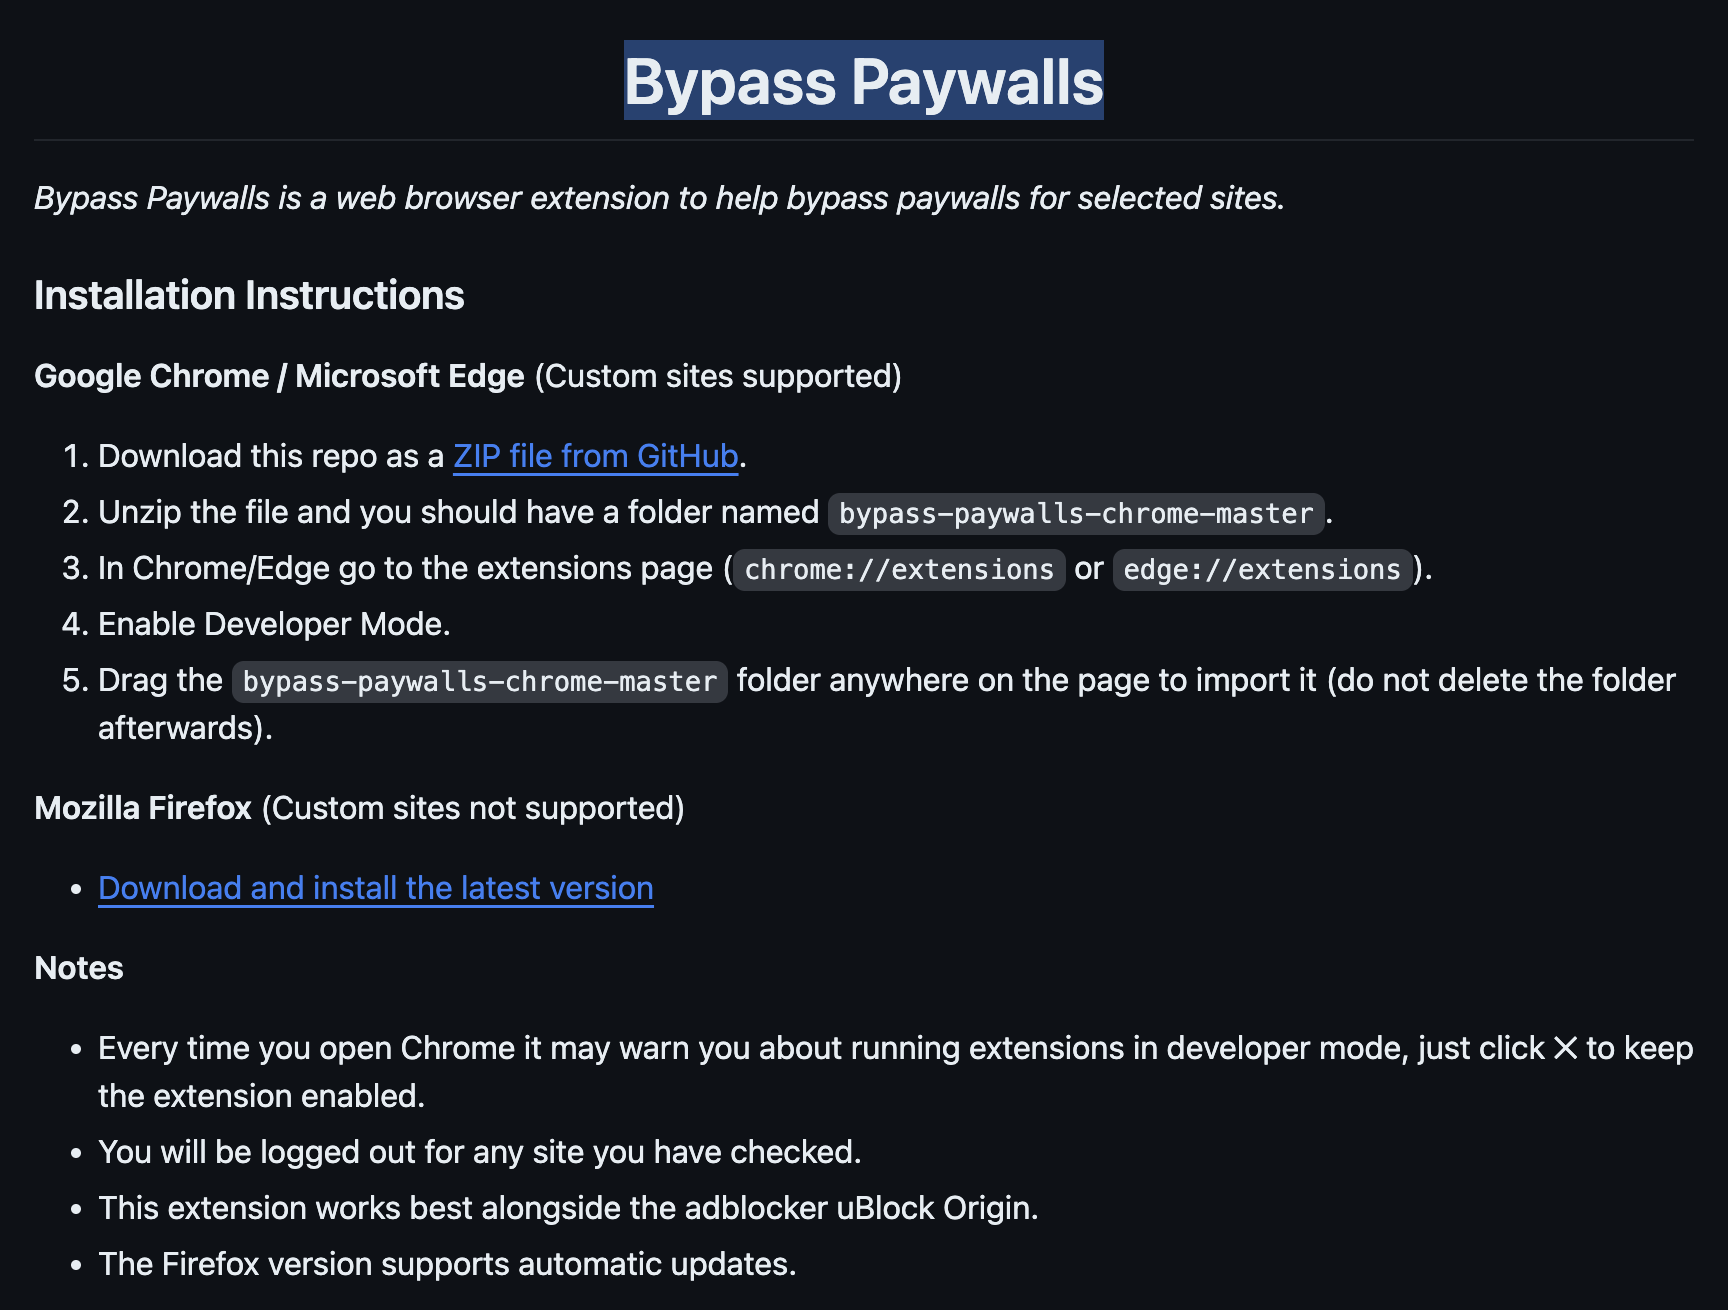This screenshot has height=1310, width=1728.
Task: Click the logged out note bullet
Action: point(479,1152)
